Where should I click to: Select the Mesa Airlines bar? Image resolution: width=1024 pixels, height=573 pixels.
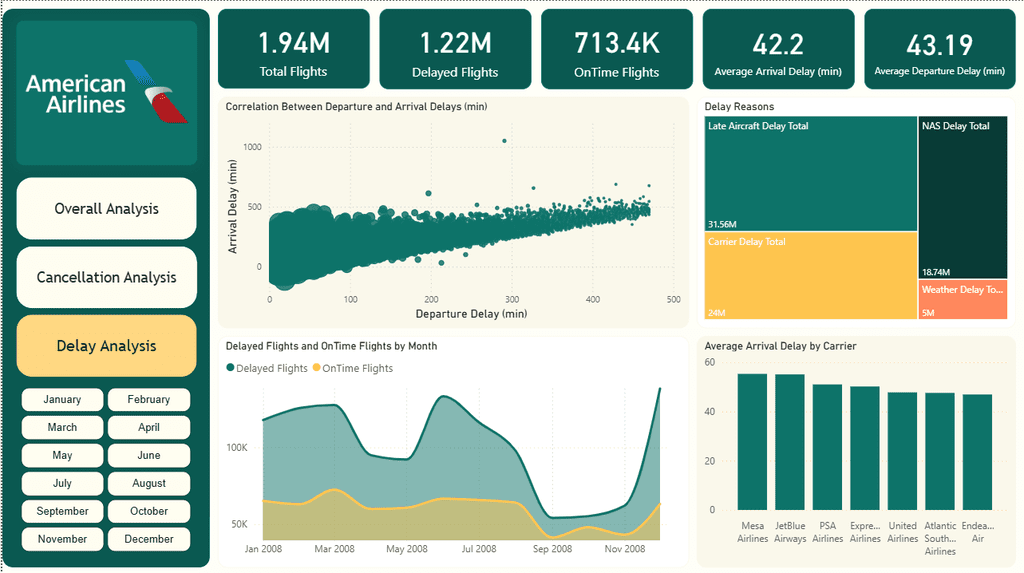click(x=752, y=442)
